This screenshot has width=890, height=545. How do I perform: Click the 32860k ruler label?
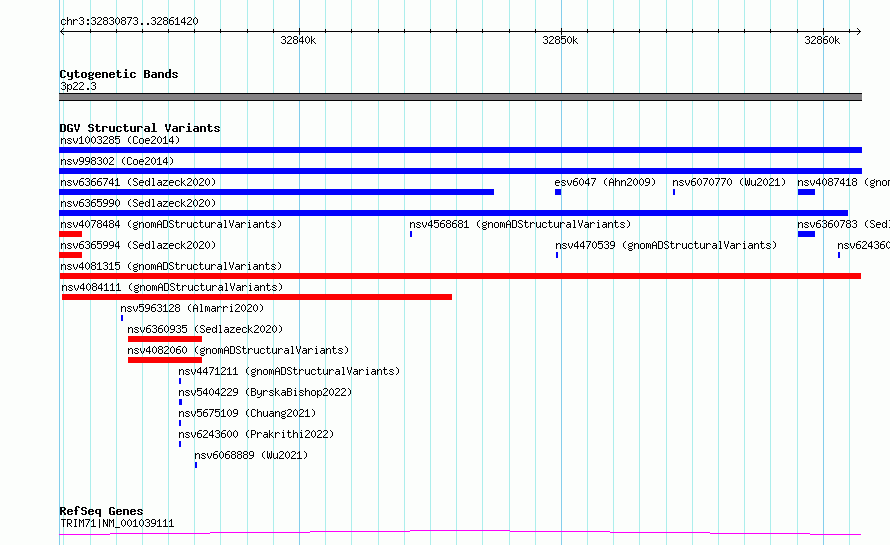(822, 40)
